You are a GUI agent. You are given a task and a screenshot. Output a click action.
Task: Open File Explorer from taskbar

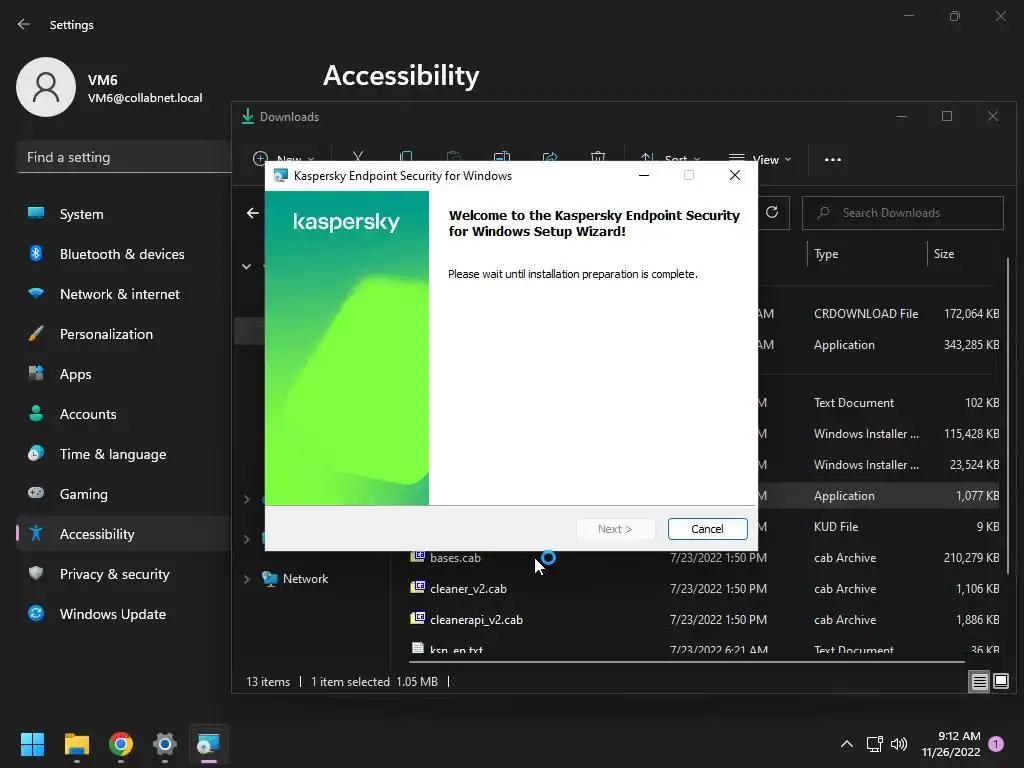[76, 744]
